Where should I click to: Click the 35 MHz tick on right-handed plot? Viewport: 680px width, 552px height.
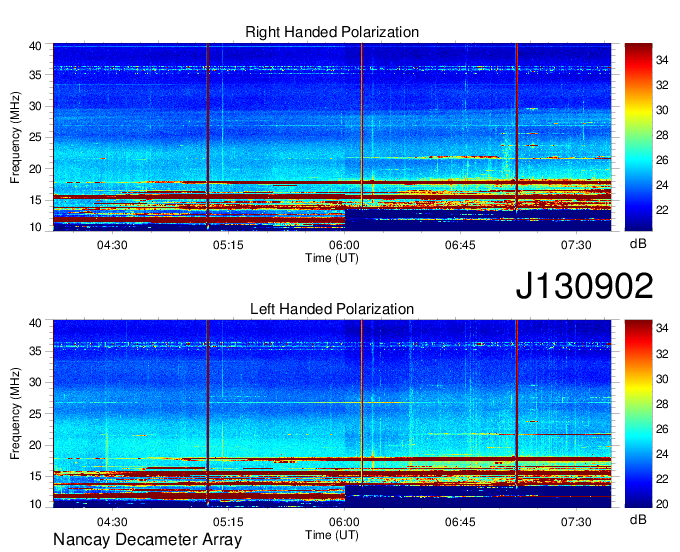tap(36, 75)
